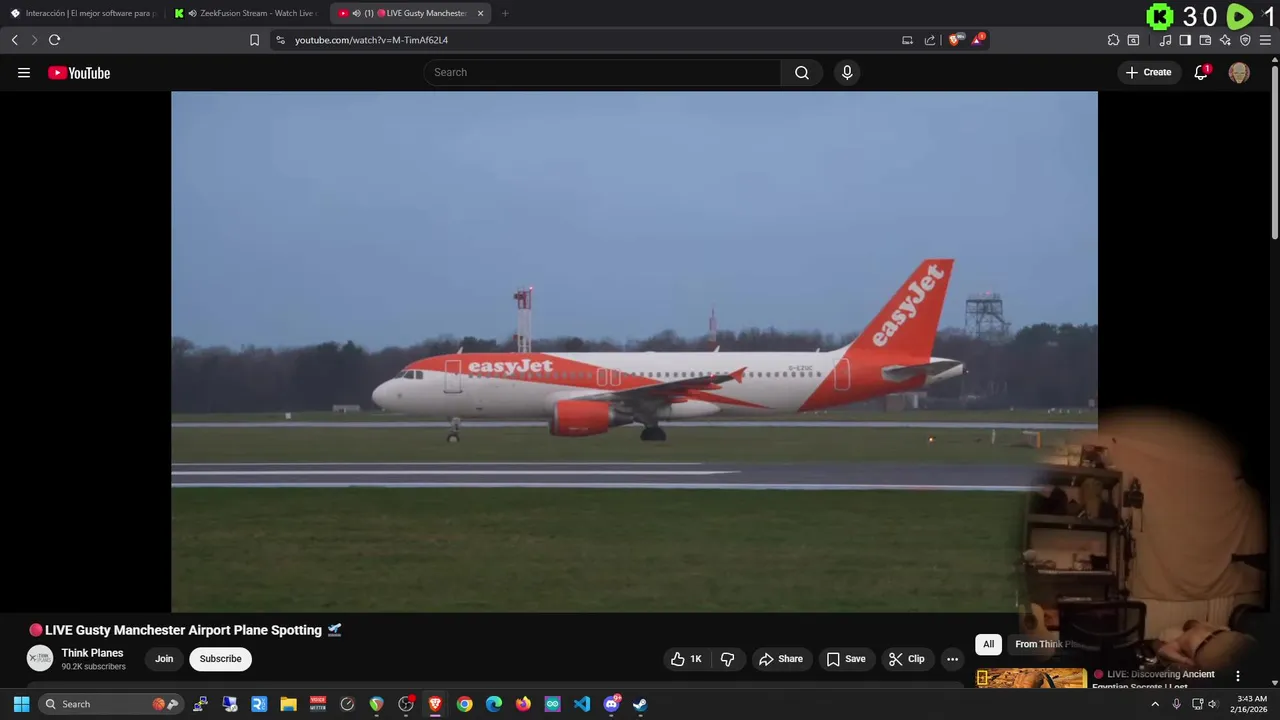Open Leo AI sparkle icon
This screenshot has height=720, width=1280.
click(x=1225, y=40)
